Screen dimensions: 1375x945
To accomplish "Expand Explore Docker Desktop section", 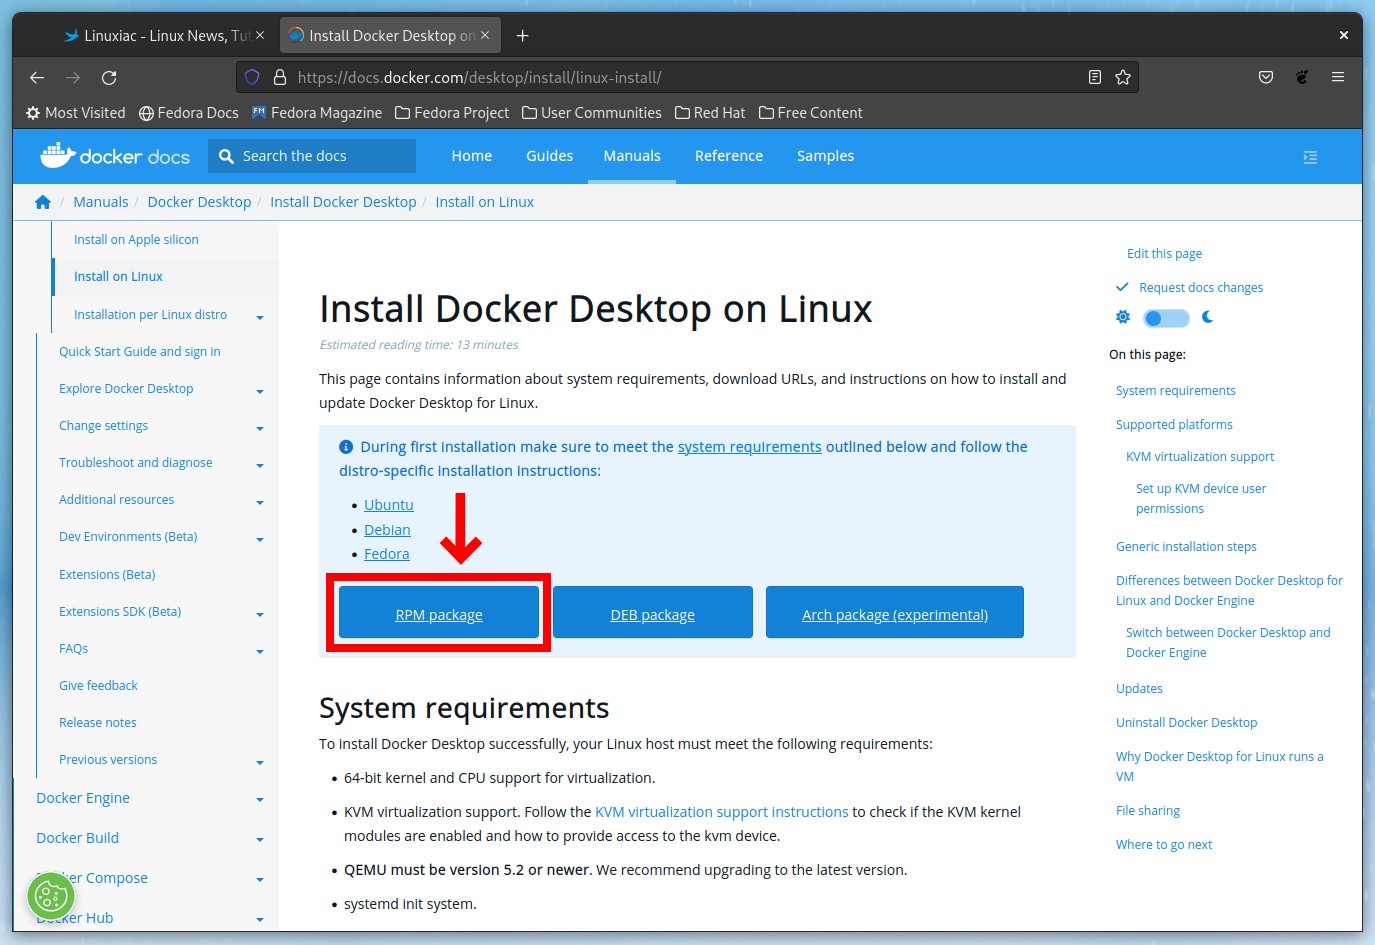I will (x=260, y=391).
